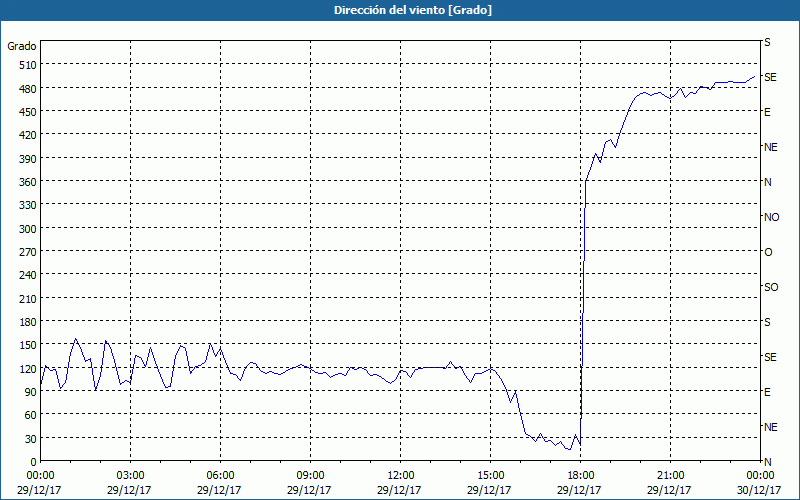This screenshot has height=500, width=800.
Task: Click the 240 degree axis value
Action: point(28,276)
